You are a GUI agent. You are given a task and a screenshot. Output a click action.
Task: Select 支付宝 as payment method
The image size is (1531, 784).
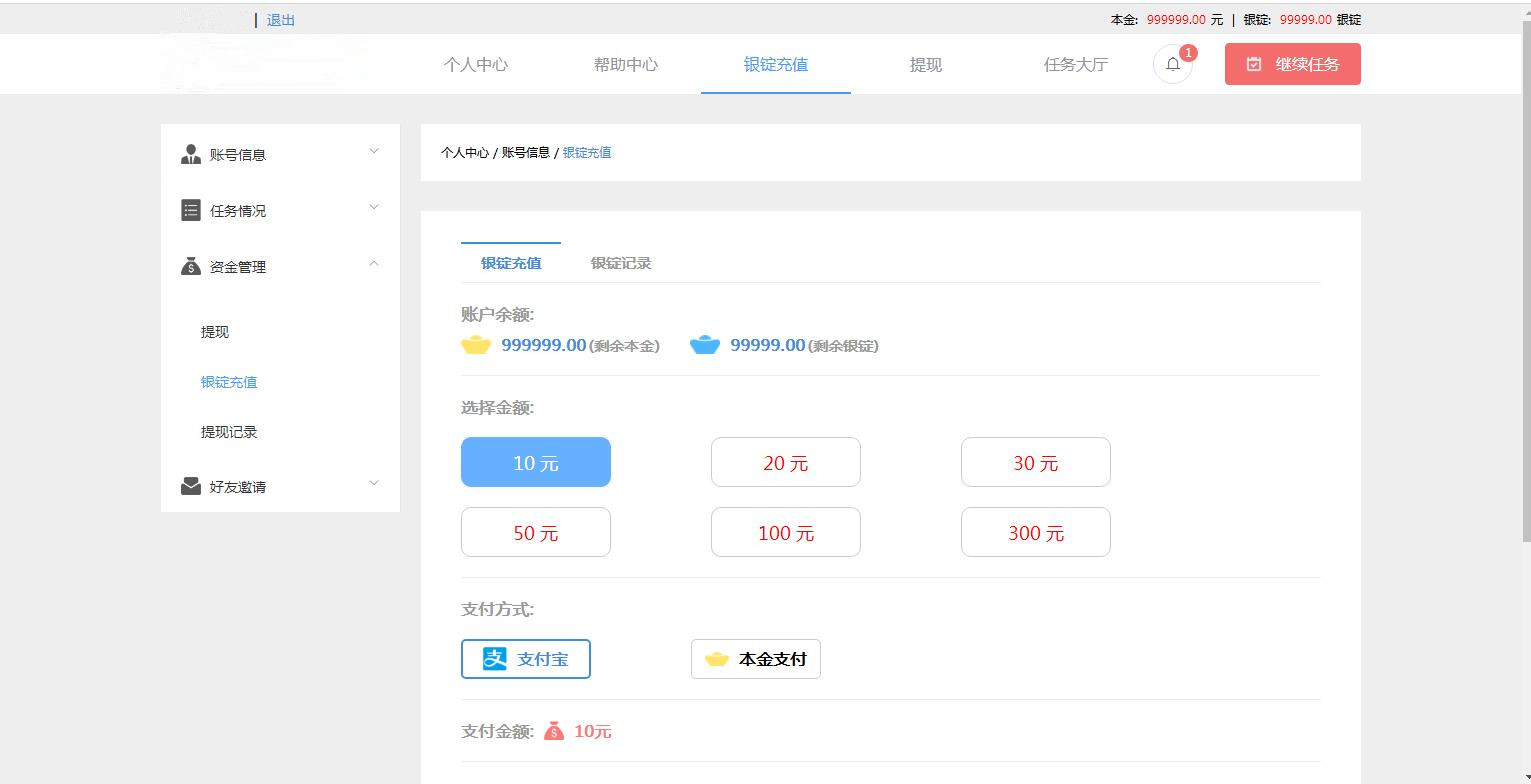[526, 659]
